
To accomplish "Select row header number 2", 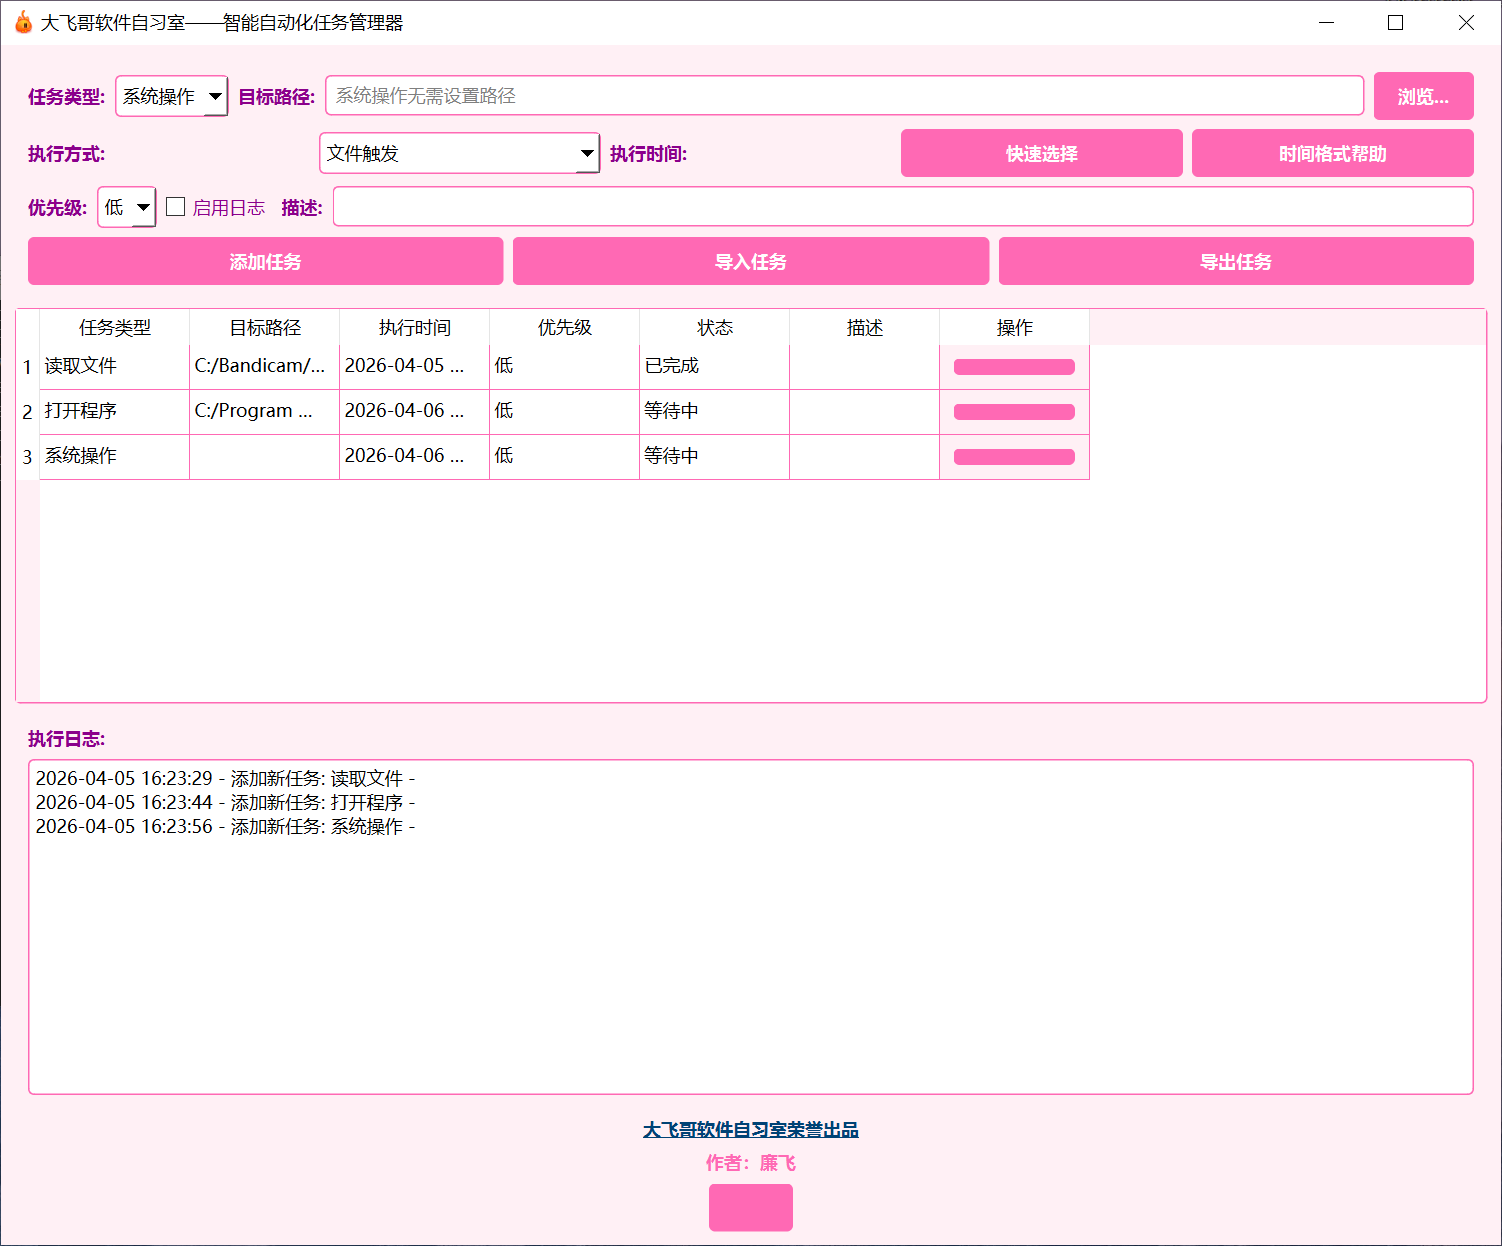I will (28, 412).
